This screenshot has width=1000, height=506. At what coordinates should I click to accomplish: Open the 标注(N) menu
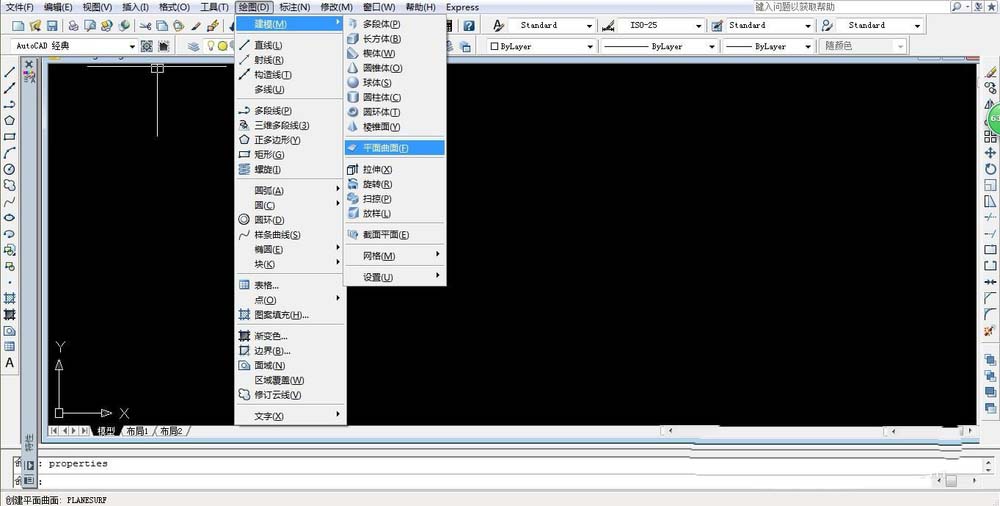click(295, 7)
